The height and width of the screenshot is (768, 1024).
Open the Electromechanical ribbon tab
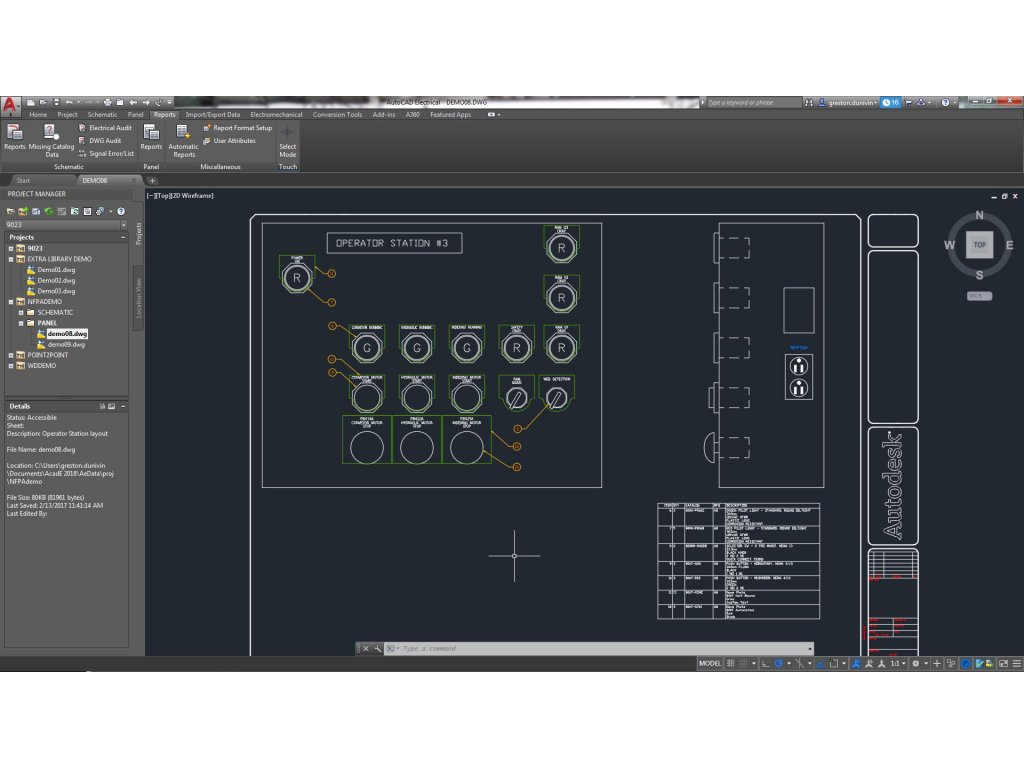coord(276,115)
